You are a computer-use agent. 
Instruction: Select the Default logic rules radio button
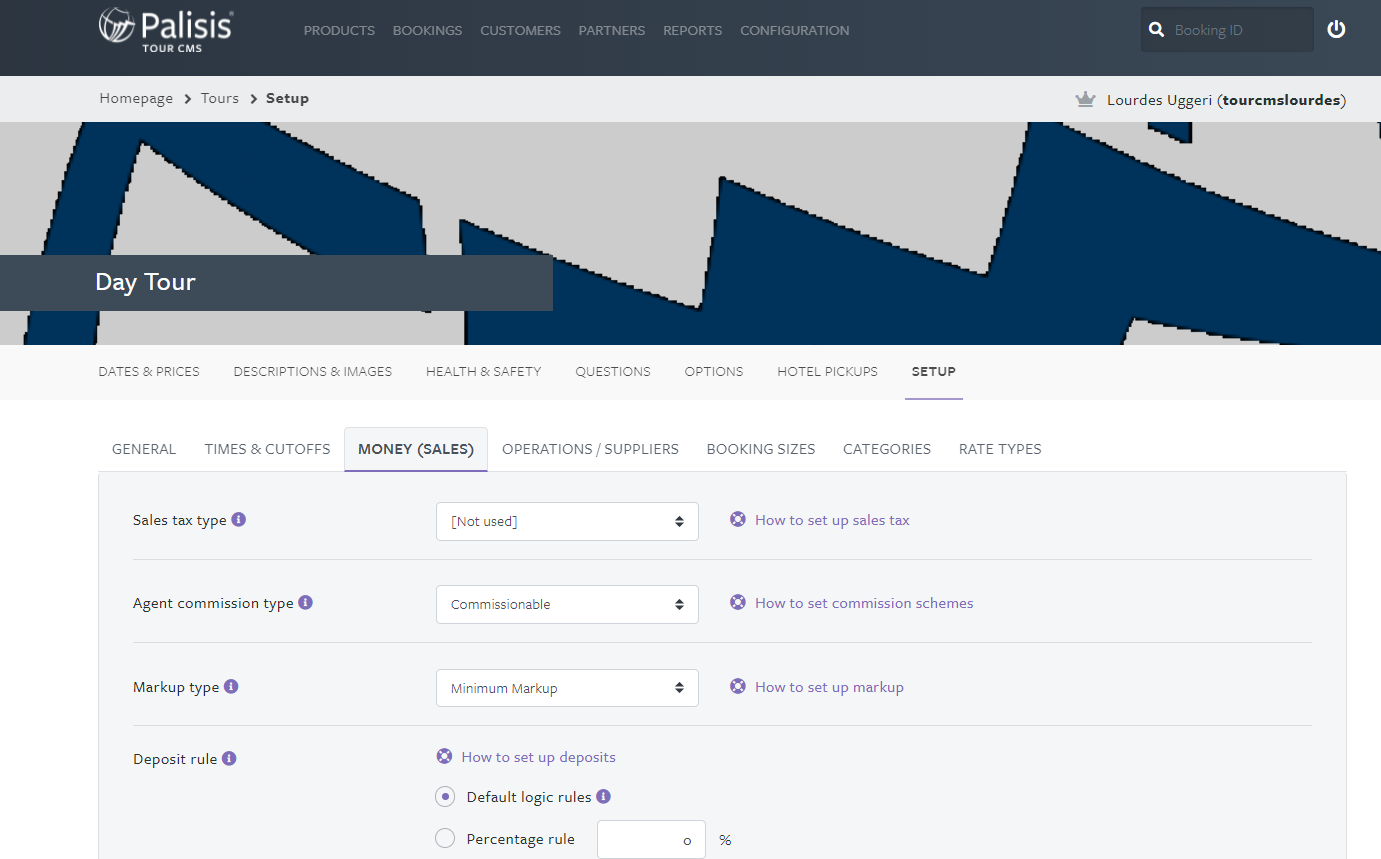444,796
